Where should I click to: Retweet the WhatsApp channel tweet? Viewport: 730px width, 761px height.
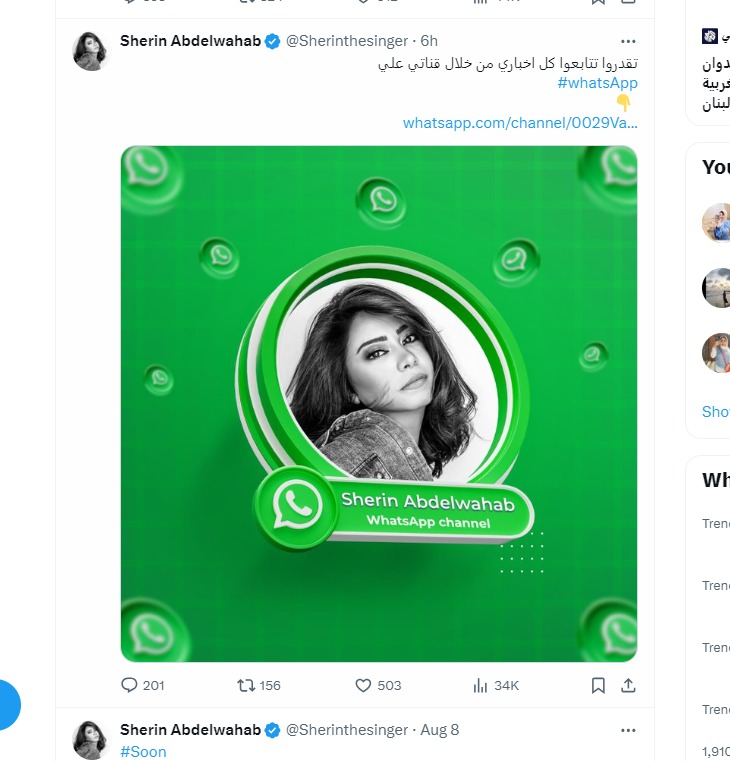click(246, 685)
